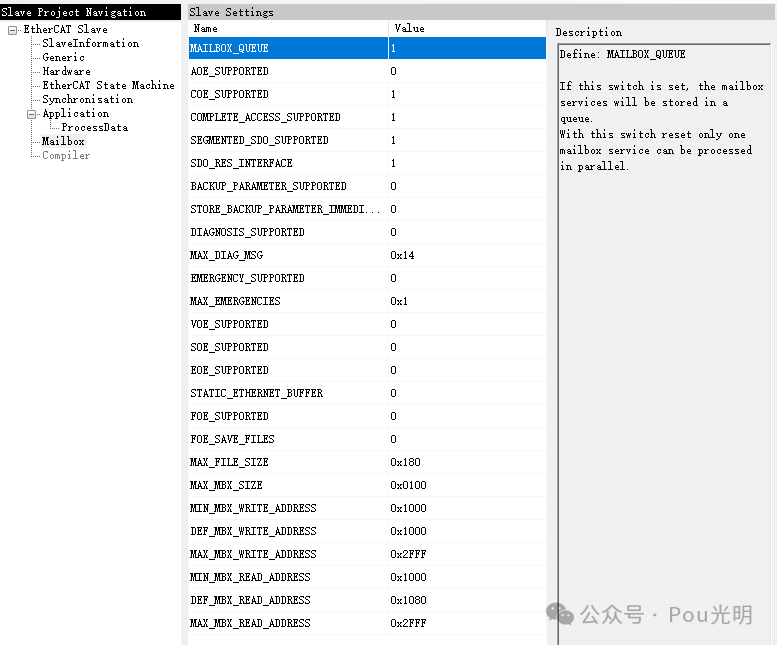
Task: Select the FOE_SAVE_FILES setting
Action: click(367, 439)
